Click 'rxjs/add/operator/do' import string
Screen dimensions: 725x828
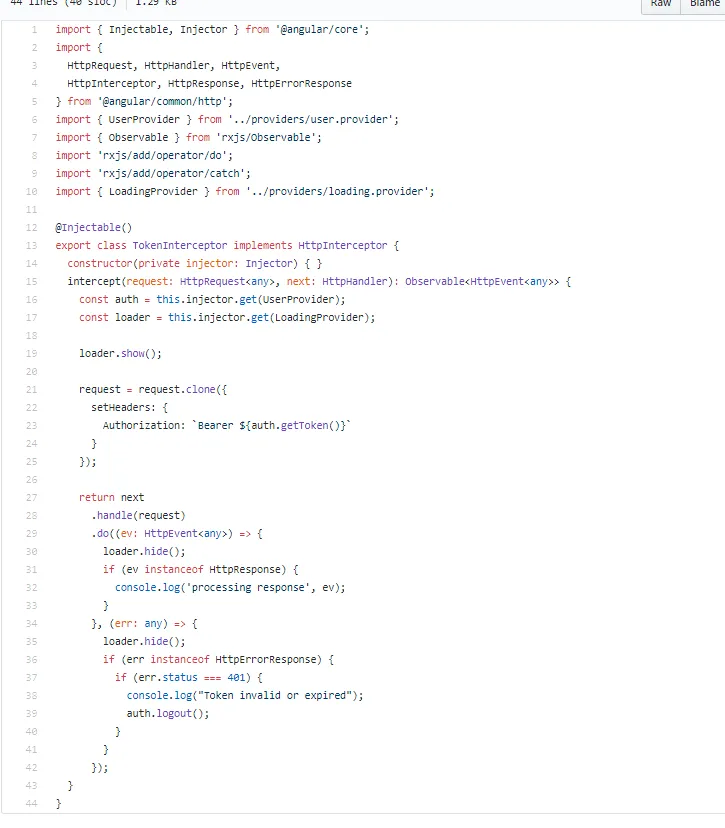point(162,155)
